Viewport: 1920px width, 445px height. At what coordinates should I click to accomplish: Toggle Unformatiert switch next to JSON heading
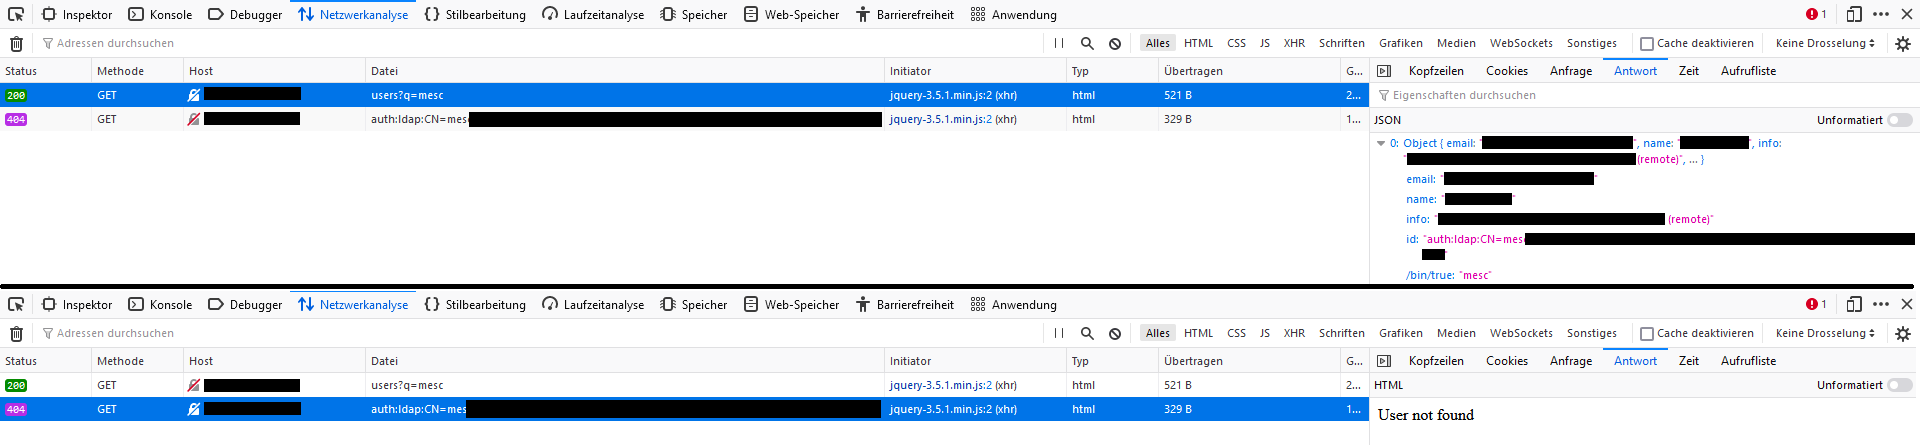(x=1899, y=120)
